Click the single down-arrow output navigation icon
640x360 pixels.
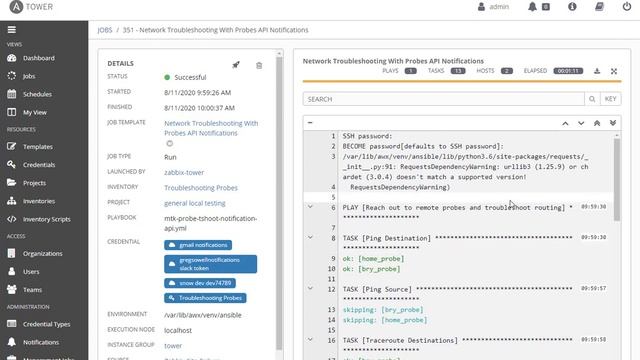tap(581, 123)
